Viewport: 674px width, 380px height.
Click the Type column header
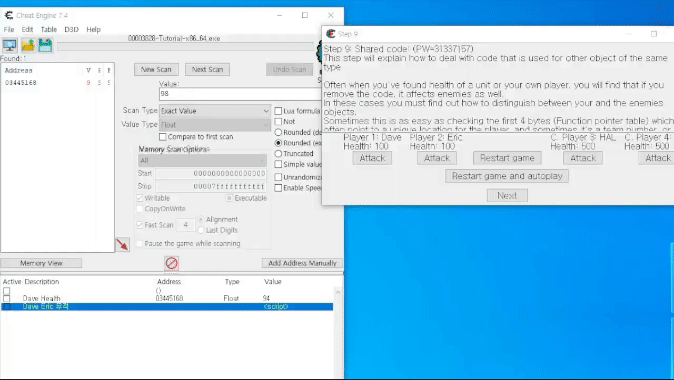tap(232, 282)
